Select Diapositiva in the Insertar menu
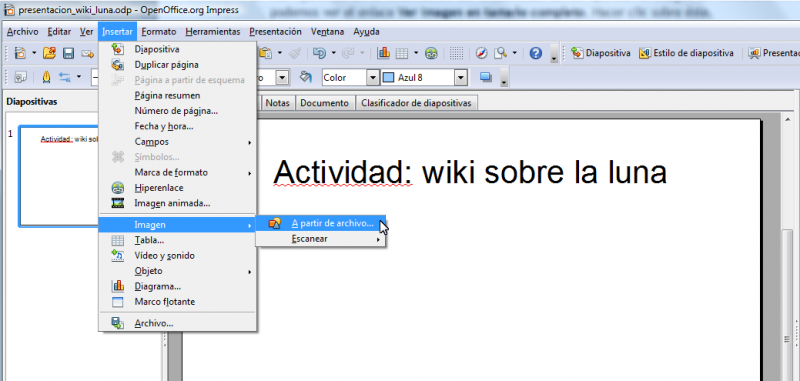Image resolution: width=800 pixels, height=381 pixels. point(178,49)
